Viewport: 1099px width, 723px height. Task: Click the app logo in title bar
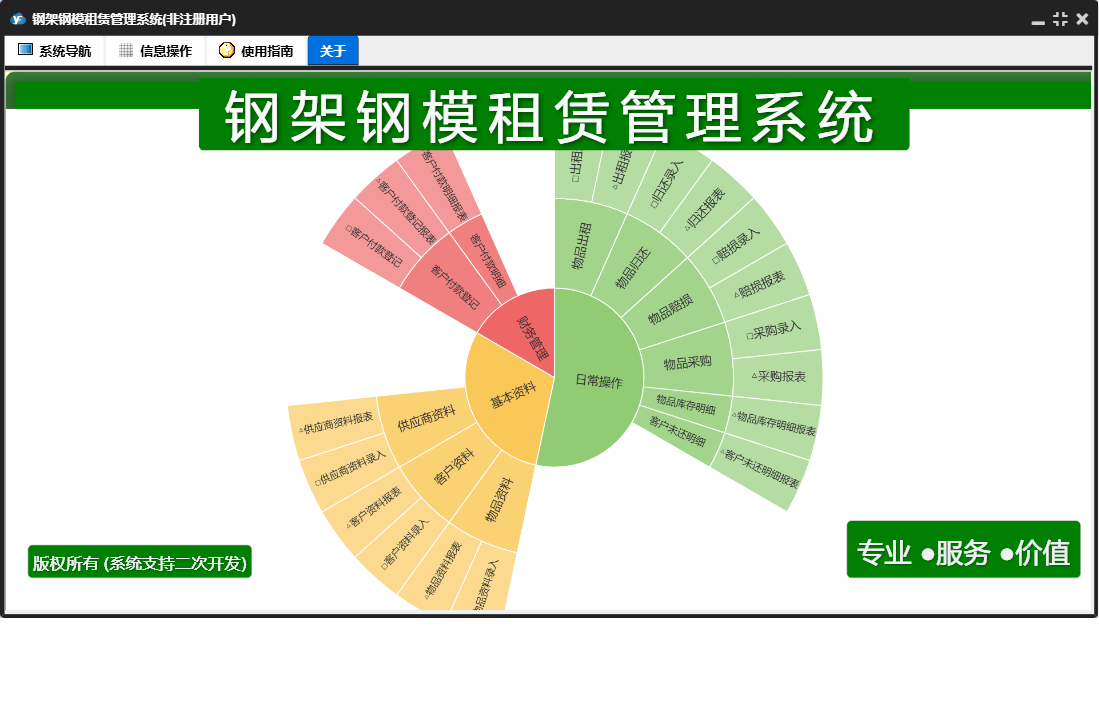click(18, 19)
